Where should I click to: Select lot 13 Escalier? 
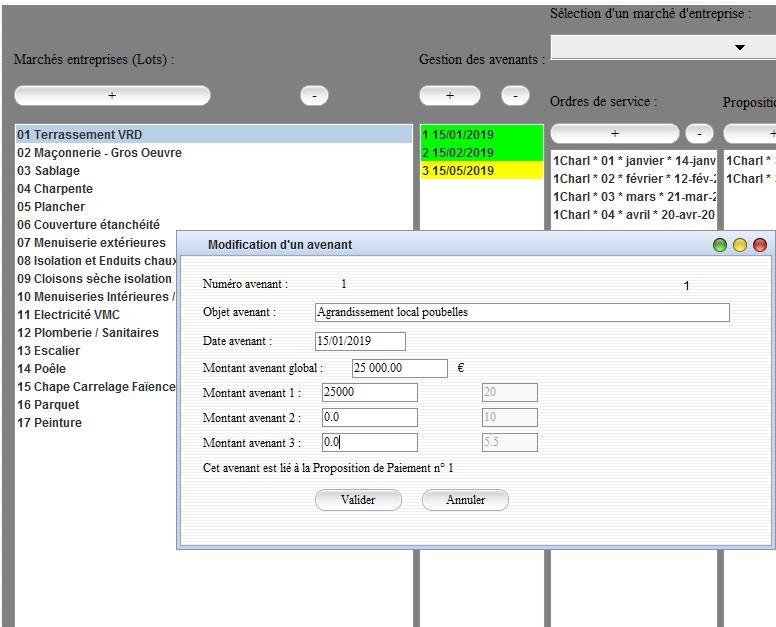[96, 351]
